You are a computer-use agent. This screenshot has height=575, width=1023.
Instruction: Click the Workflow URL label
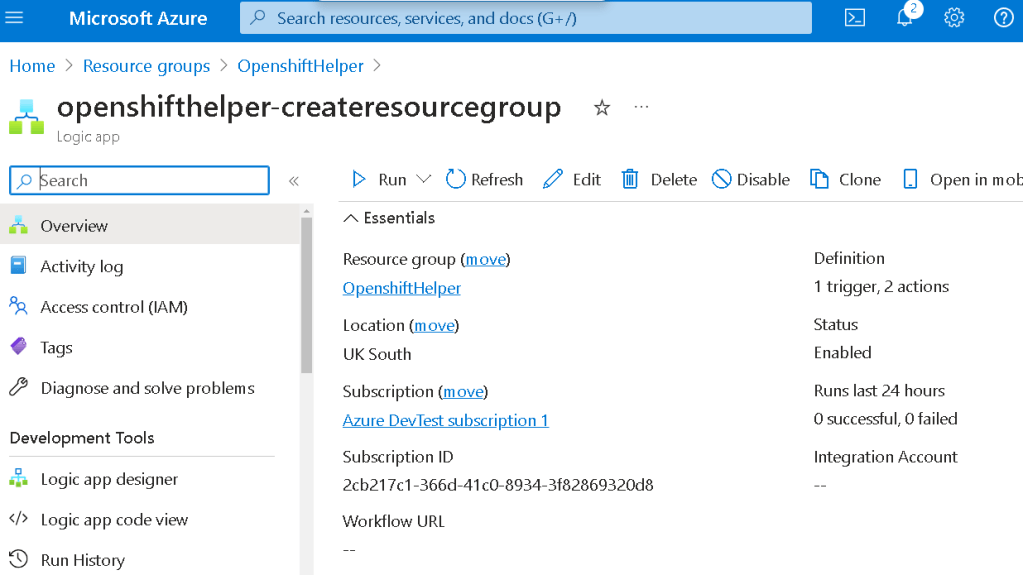click(x=393, y=521)
